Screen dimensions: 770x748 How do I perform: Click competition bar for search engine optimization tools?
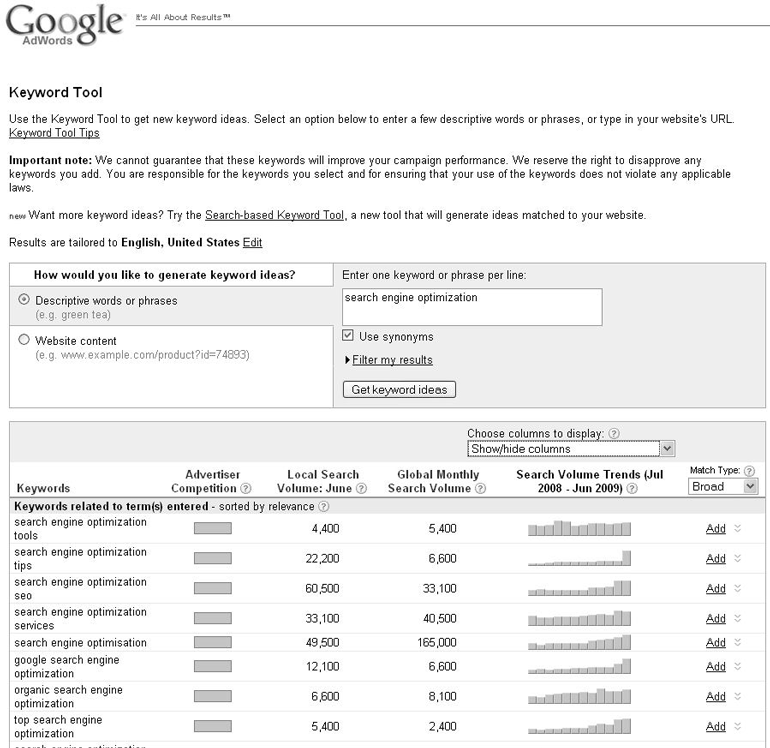213,528
